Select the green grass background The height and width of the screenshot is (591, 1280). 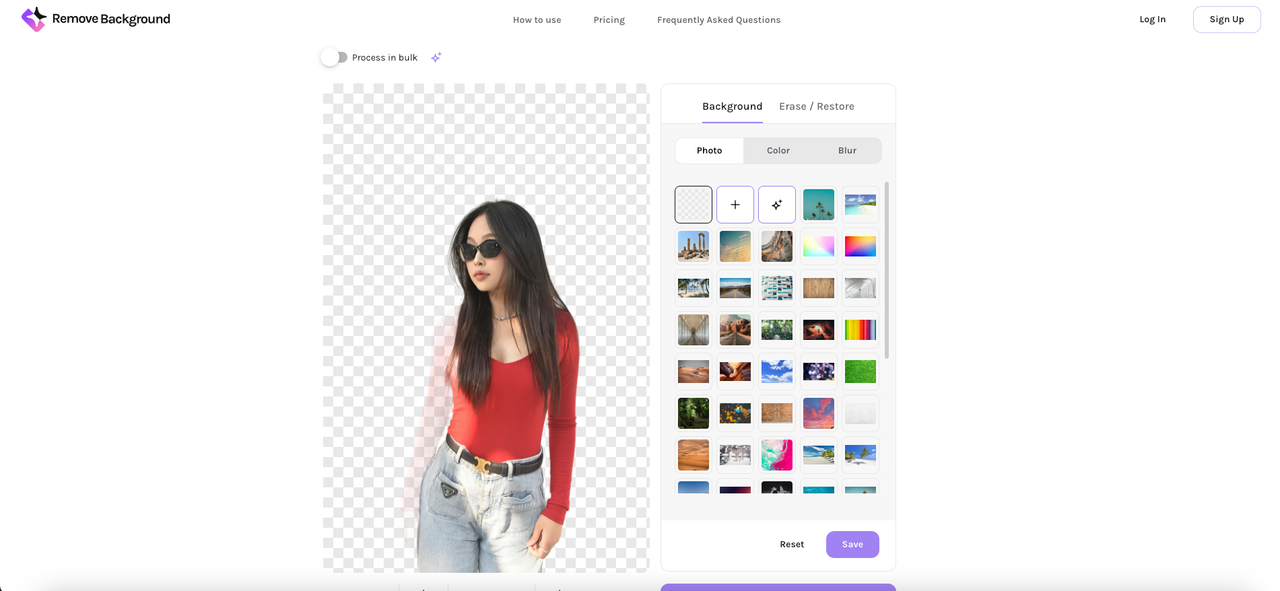tap(860, 371)
